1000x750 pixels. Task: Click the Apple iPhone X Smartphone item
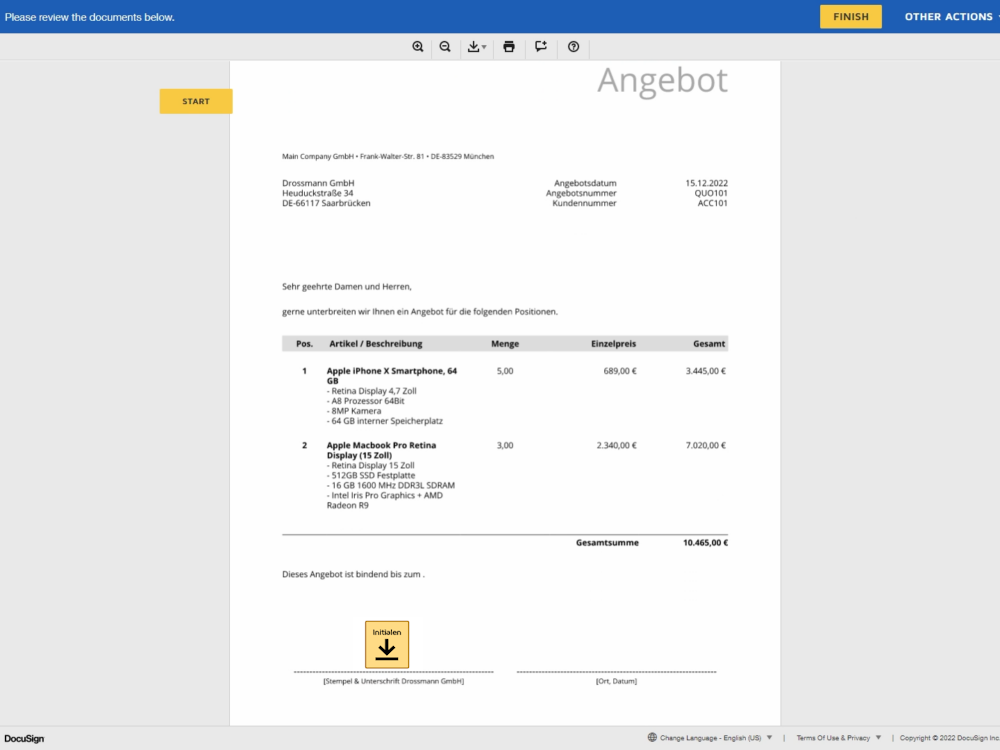pyautogui.click(x=392, y=376)
